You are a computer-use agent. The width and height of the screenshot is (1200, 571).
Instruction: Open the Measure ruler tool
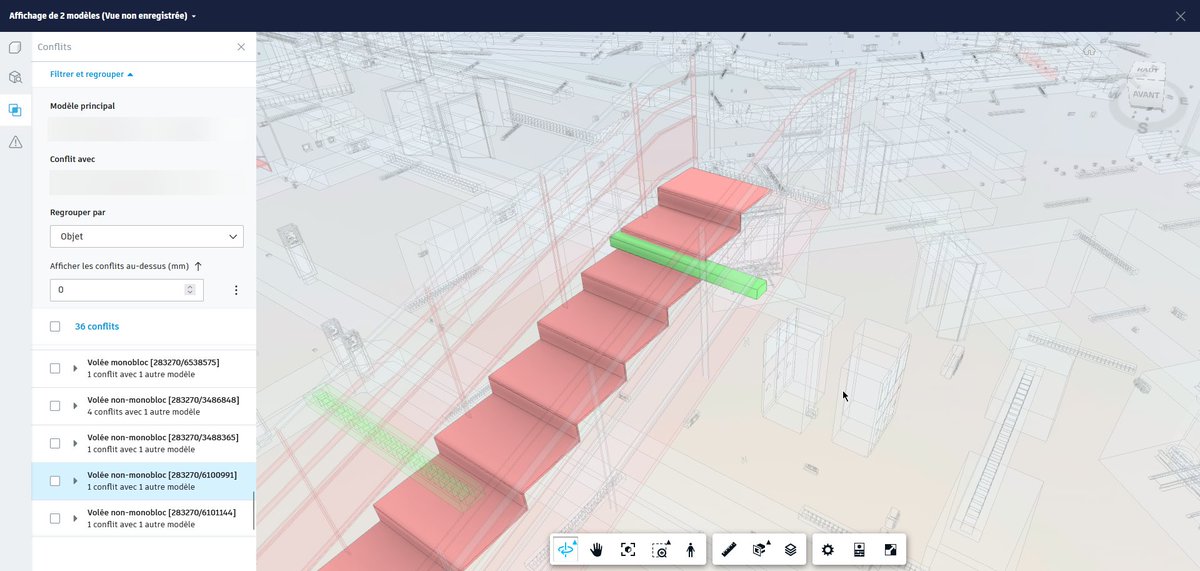pos(729,549)
